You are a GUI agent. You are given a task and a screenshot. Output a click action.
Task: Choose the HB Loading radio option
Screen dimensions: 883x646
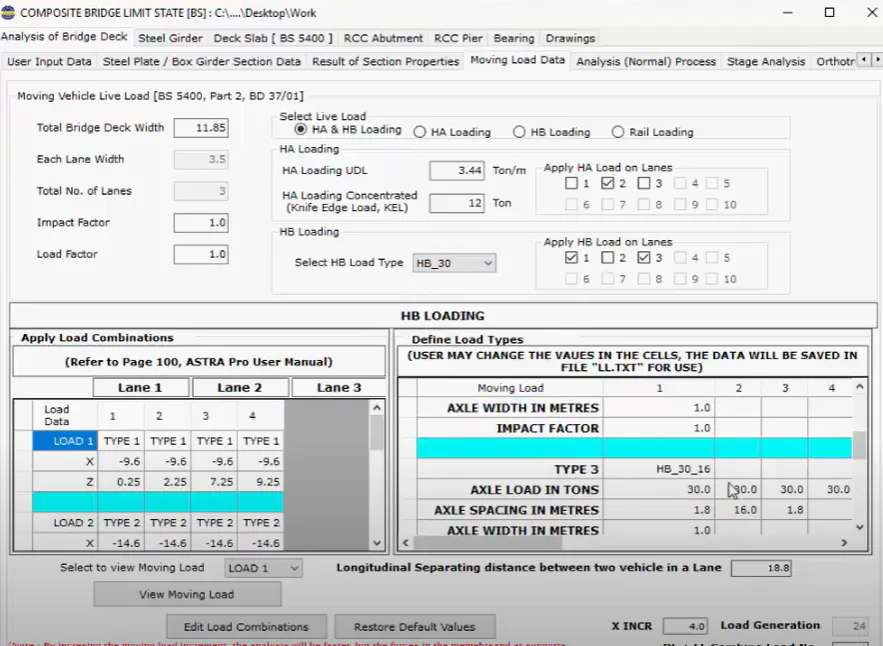point(519,132)
